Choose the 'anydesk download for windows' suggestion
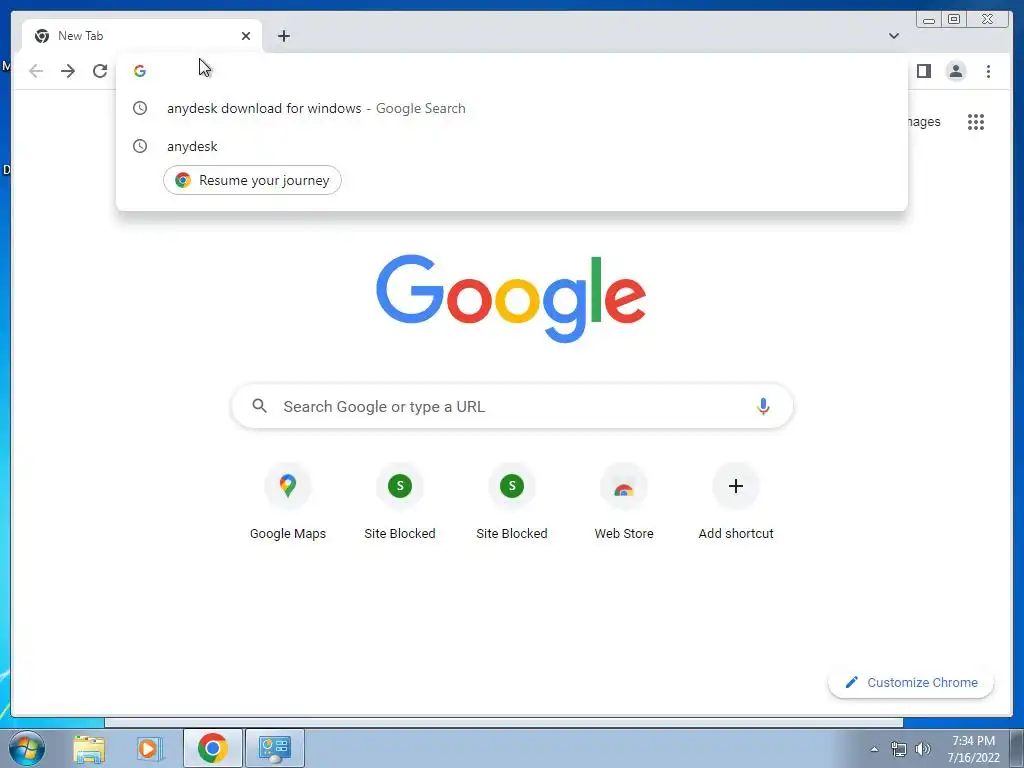This screenshot has height=768, width=1024. (x=511, y=108)
